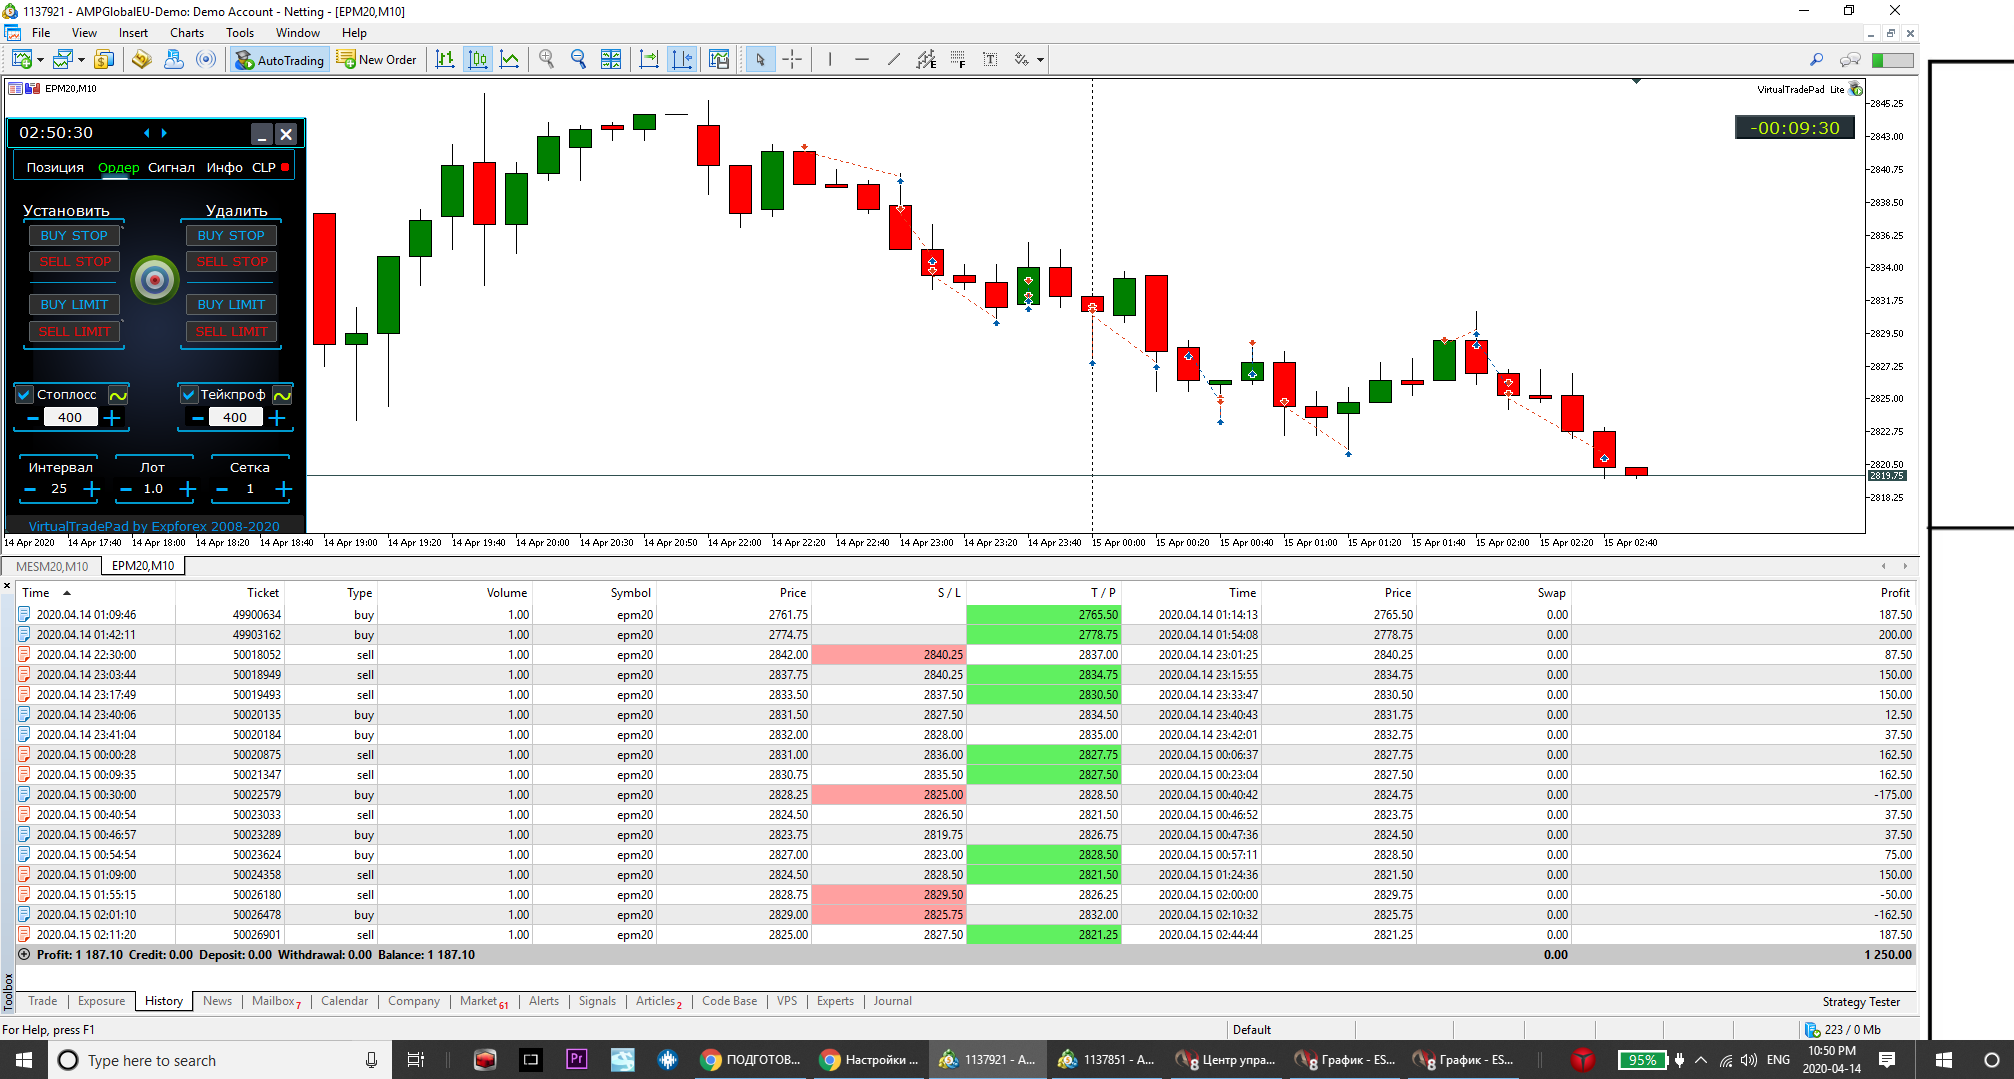Click the tile windows toolbar icon
This screenshot has height=1079, width=2014.
tap(611, 60)
